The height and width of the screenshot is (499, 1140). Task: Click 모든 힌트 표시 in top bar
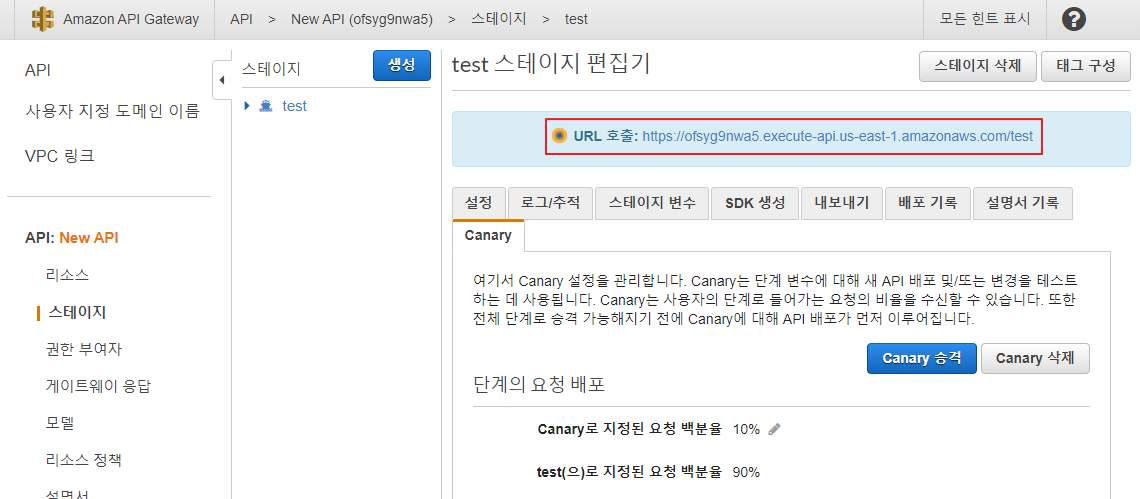pyautogui.click(x=985, y=19)
